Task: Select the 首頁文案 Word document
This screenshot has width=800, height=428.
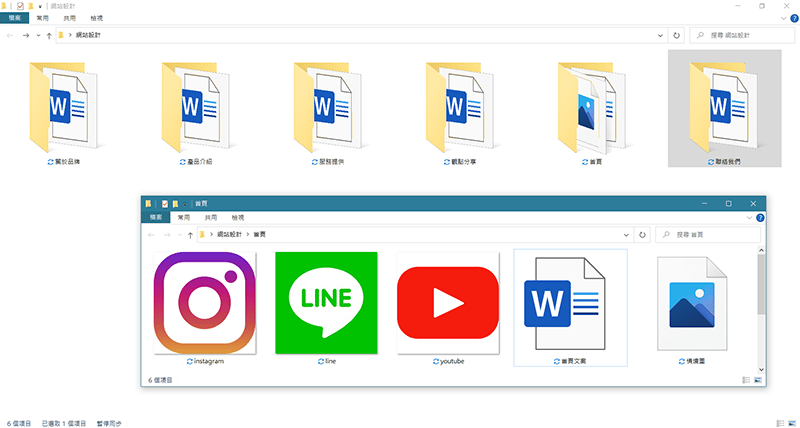Action: 569,304
